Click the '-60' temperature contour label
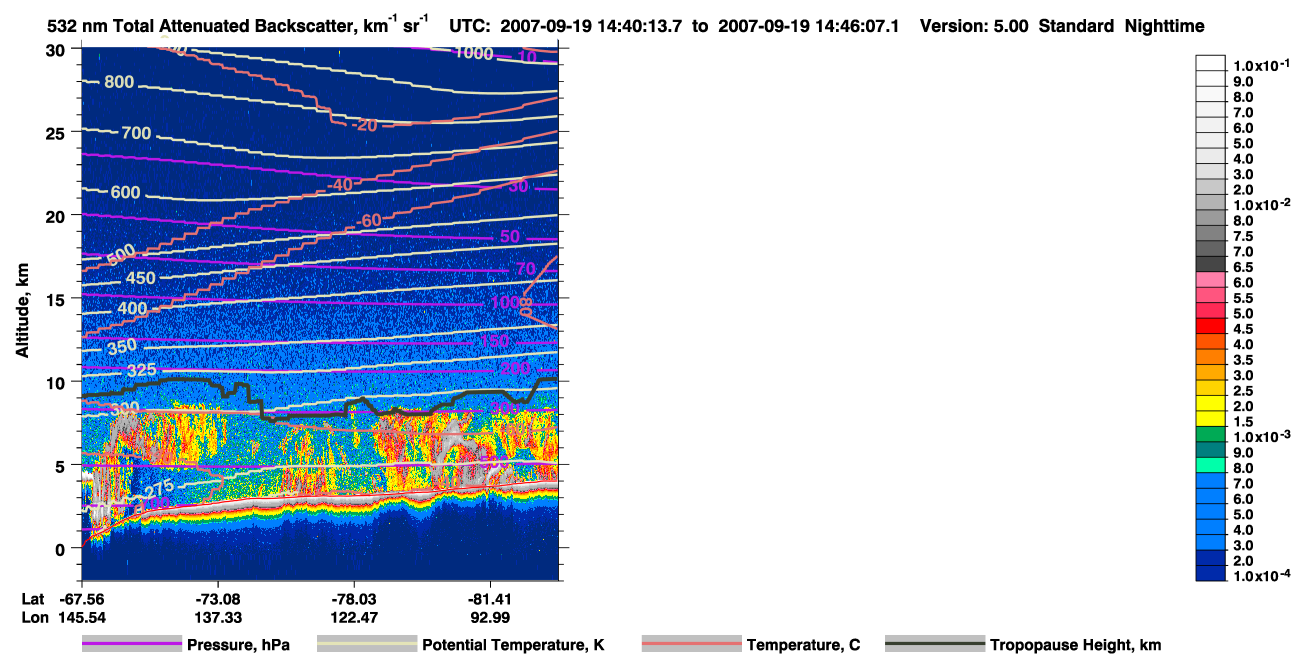1300x667 pixels. [x=370, y=220]
